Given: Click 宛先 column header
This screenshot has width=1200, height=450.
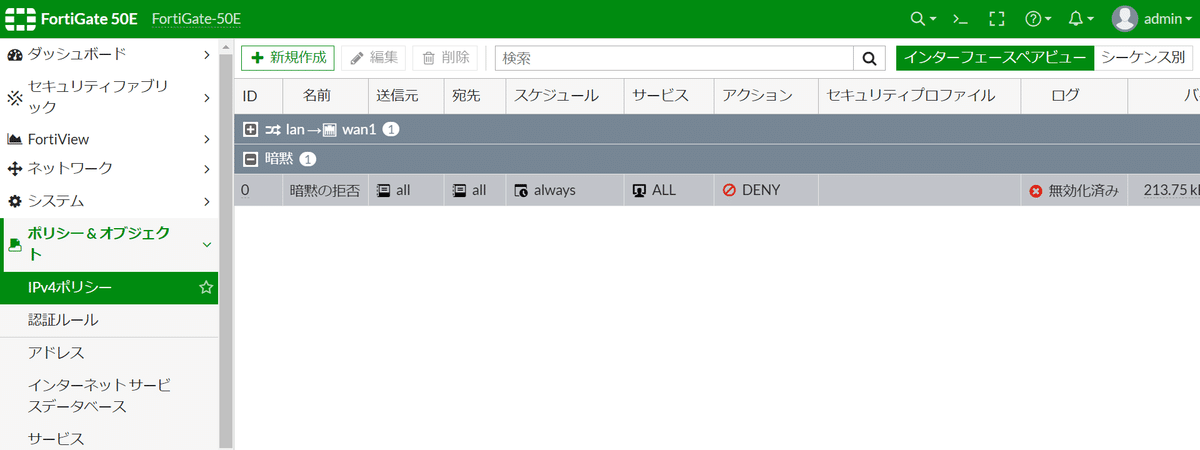Looking at the screenshot, I should click(474, 95).
